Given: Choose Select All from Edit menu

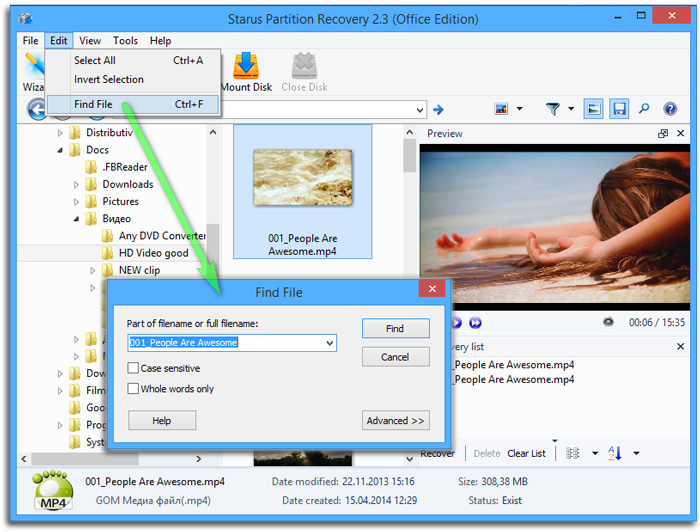Looking at the screenshot, I should coord(133,60).
